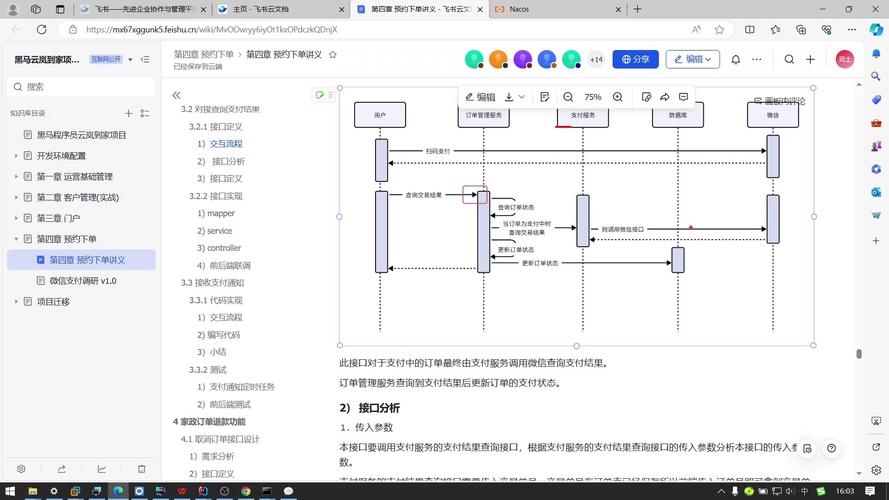
Task: Click the sidebar statistics chart icon
Action: (x=101, y=469)
